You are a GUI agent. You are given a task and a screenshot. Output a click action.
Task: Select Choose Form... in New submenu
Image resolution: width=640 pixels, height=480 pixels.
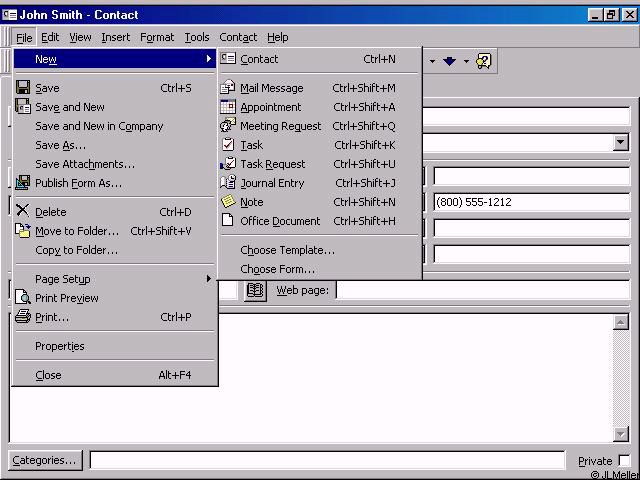(x=320, y=269)
